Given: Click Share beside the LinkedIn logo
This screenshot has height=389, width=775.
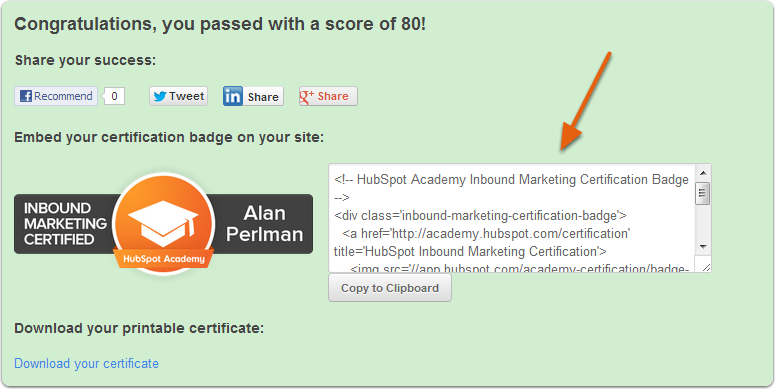Looking at the screenshot, I should click(x=263, y=96).
